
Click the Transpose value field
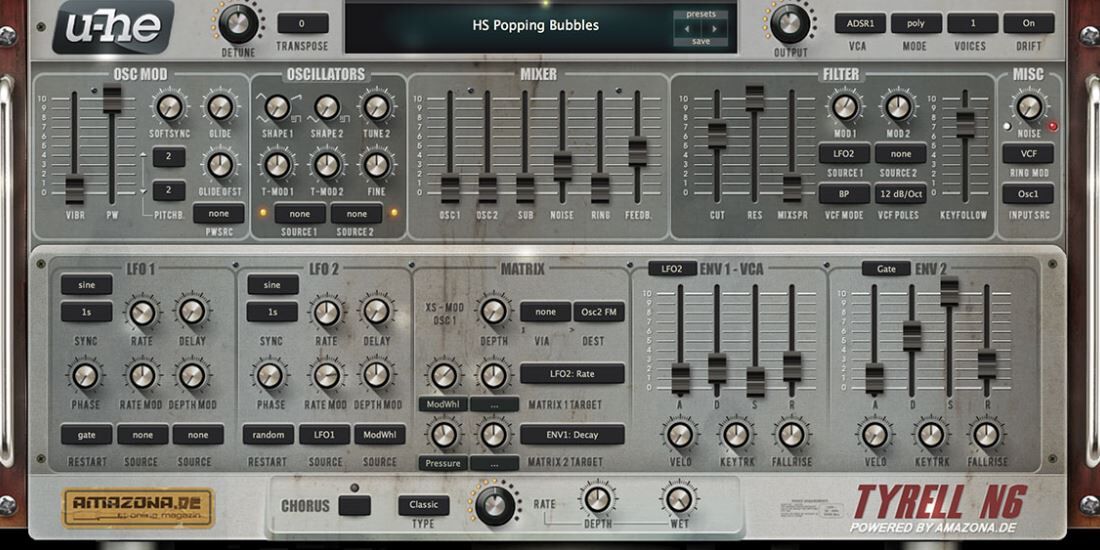point(302,23)
